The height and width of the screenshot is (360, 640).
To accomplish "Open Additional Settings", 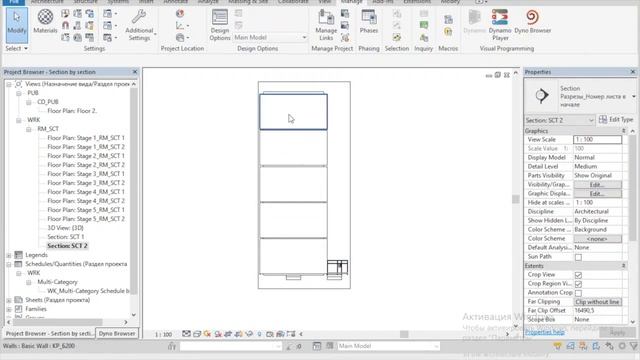I will click(139, 25).
